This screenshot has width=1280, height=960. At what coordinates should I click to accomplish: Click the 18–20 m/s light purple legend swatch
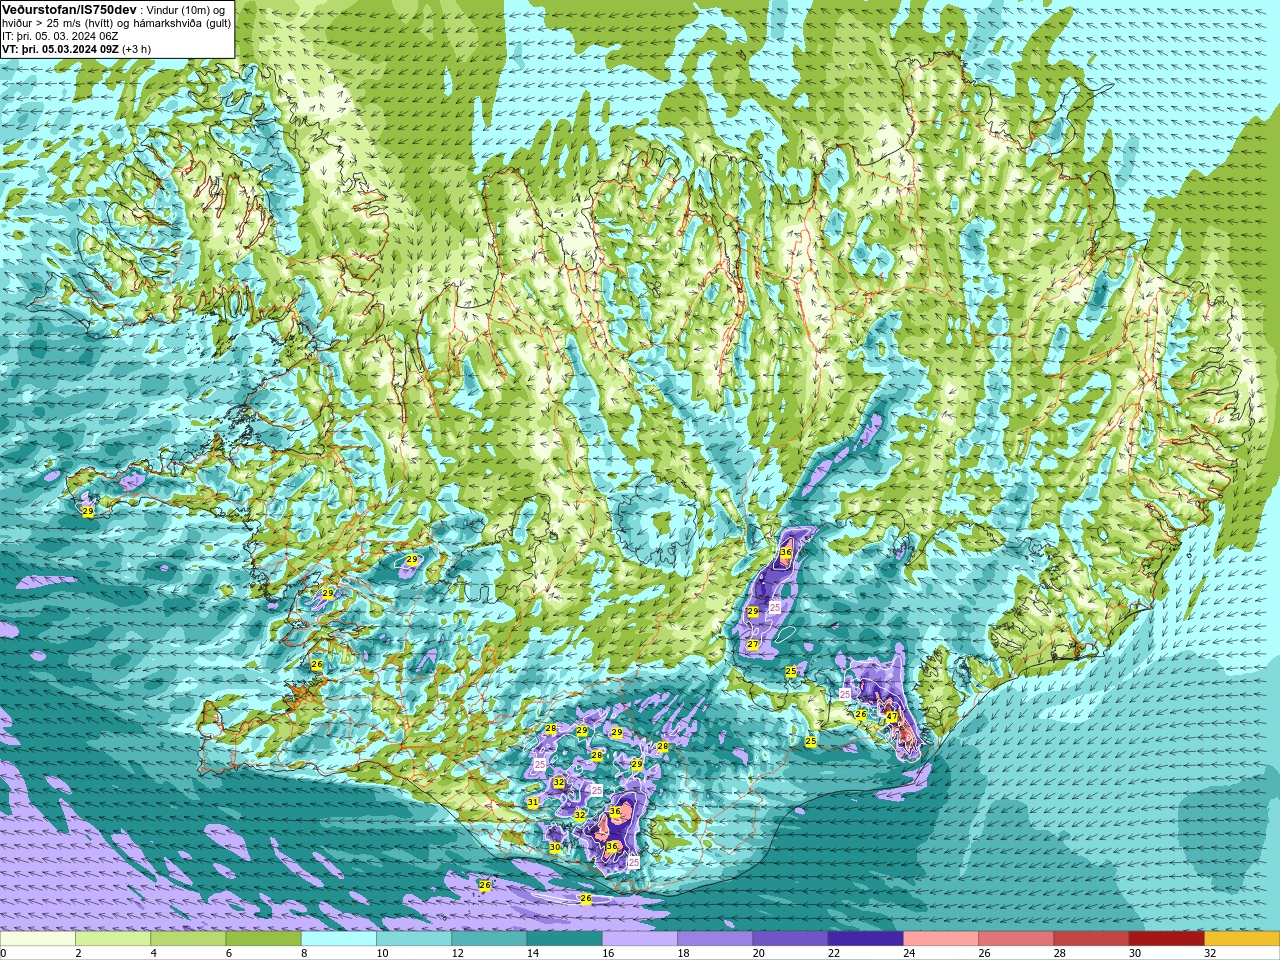pos(715,939)
